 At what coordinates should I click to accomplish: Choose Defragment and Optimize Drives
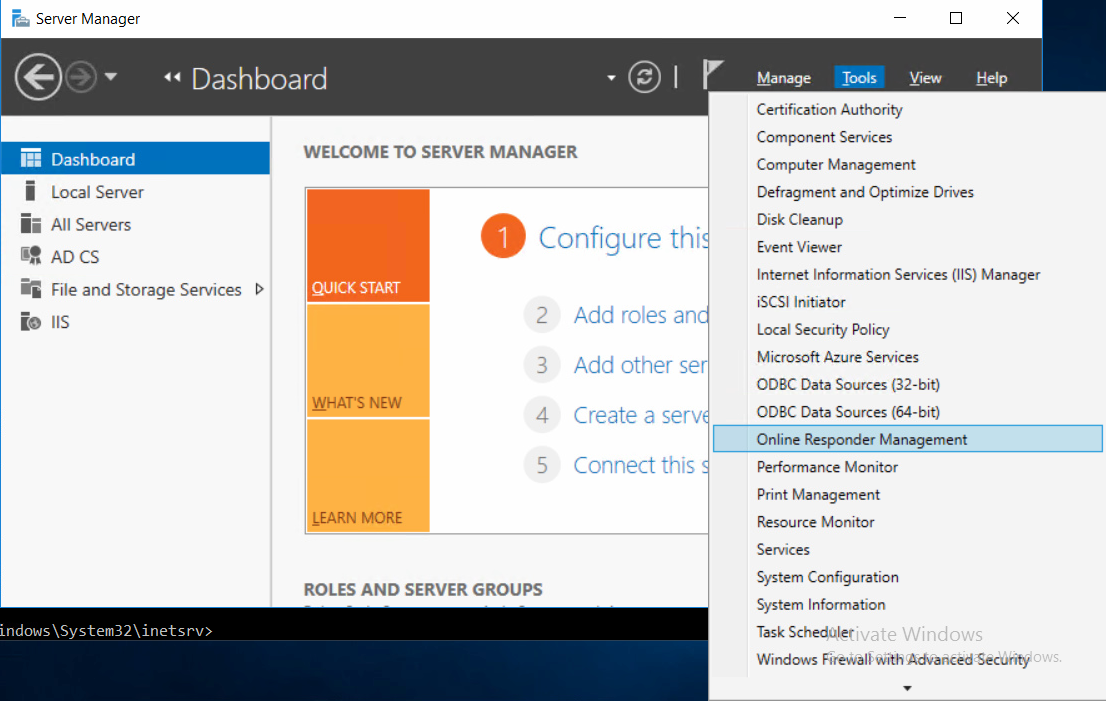(x=865, y=192)
